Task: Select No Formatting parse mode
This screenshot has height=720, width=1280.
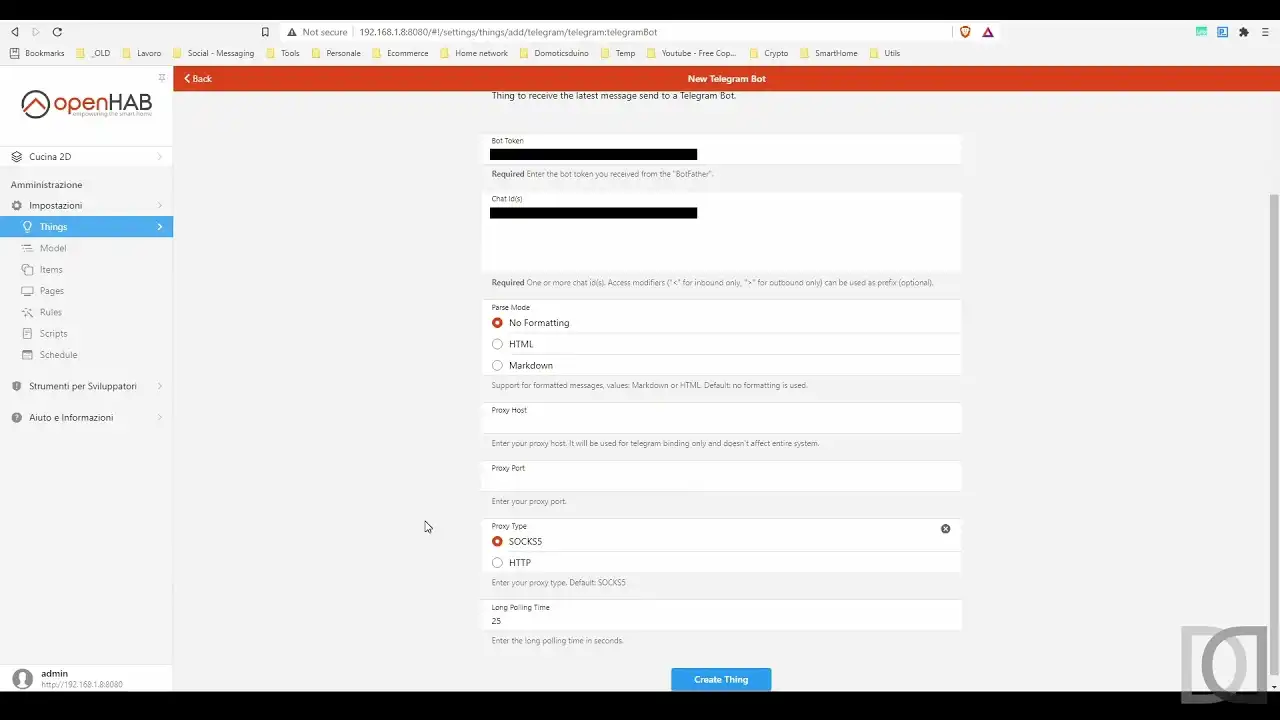Action: click(x=721, y=323)
